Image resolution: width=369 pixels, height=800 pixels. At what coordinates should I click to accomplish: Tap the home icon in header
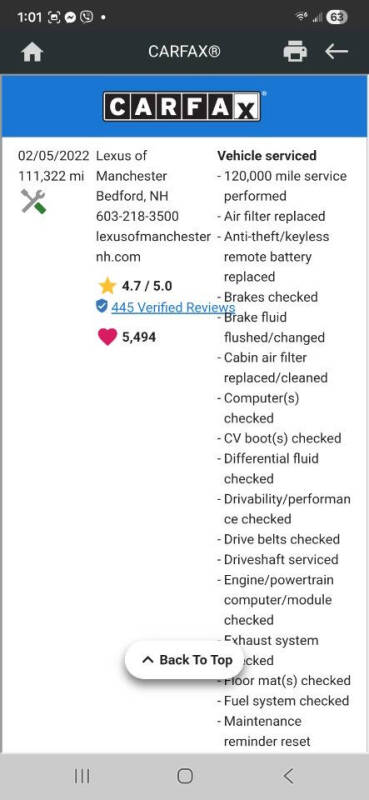[x=32, y=52]
